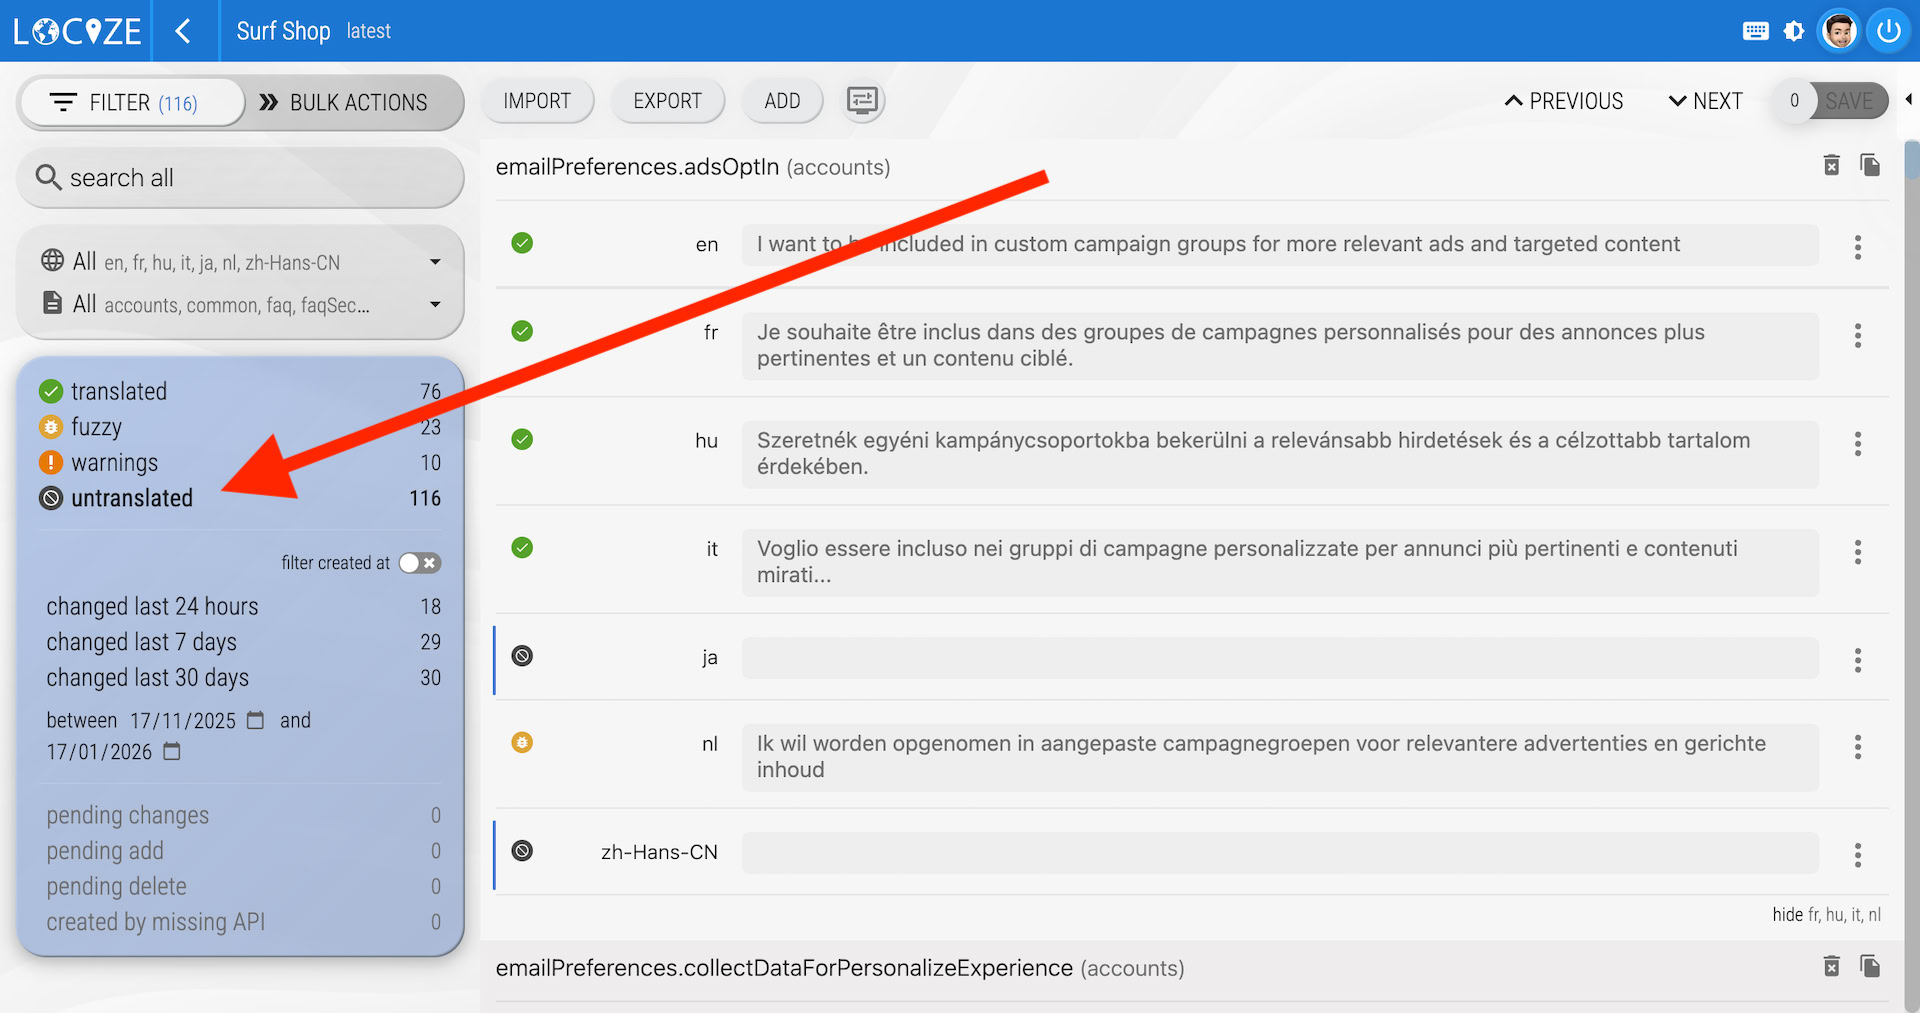This screenshot has width=1920, height=1013.
Task: Filter by untranslated segments
Action: (132, 498)
